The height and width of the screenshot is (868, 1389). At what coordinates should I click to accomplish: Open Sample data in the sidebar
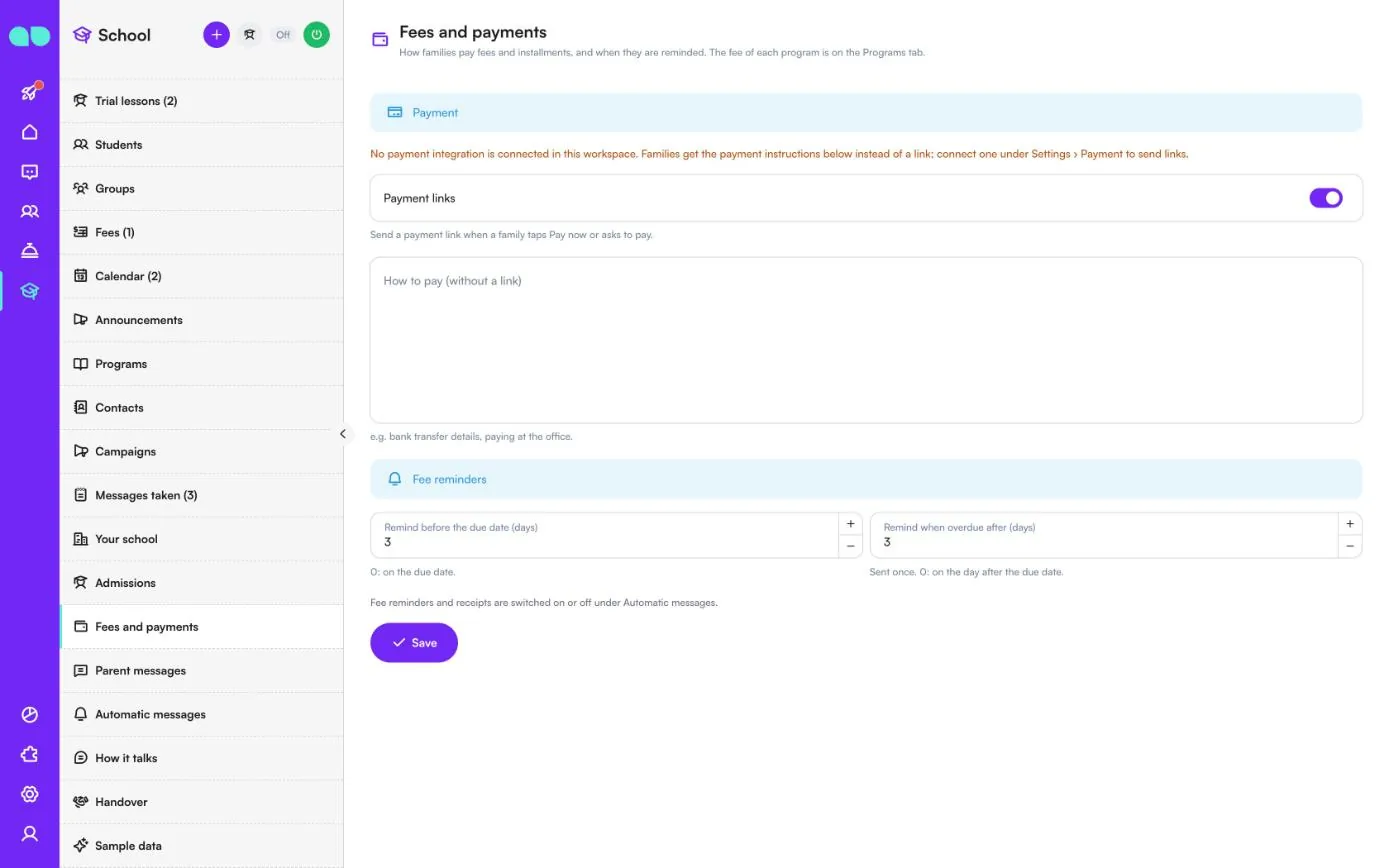(202, 846)
